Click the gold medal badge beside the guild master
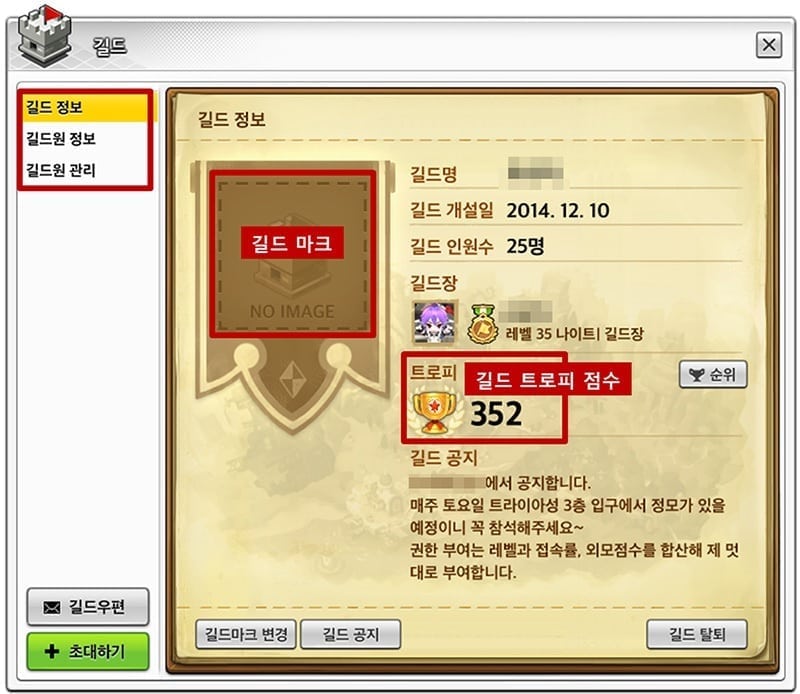Image resolution: width=800 pixels, height=694 pixels. coord(482,324)
